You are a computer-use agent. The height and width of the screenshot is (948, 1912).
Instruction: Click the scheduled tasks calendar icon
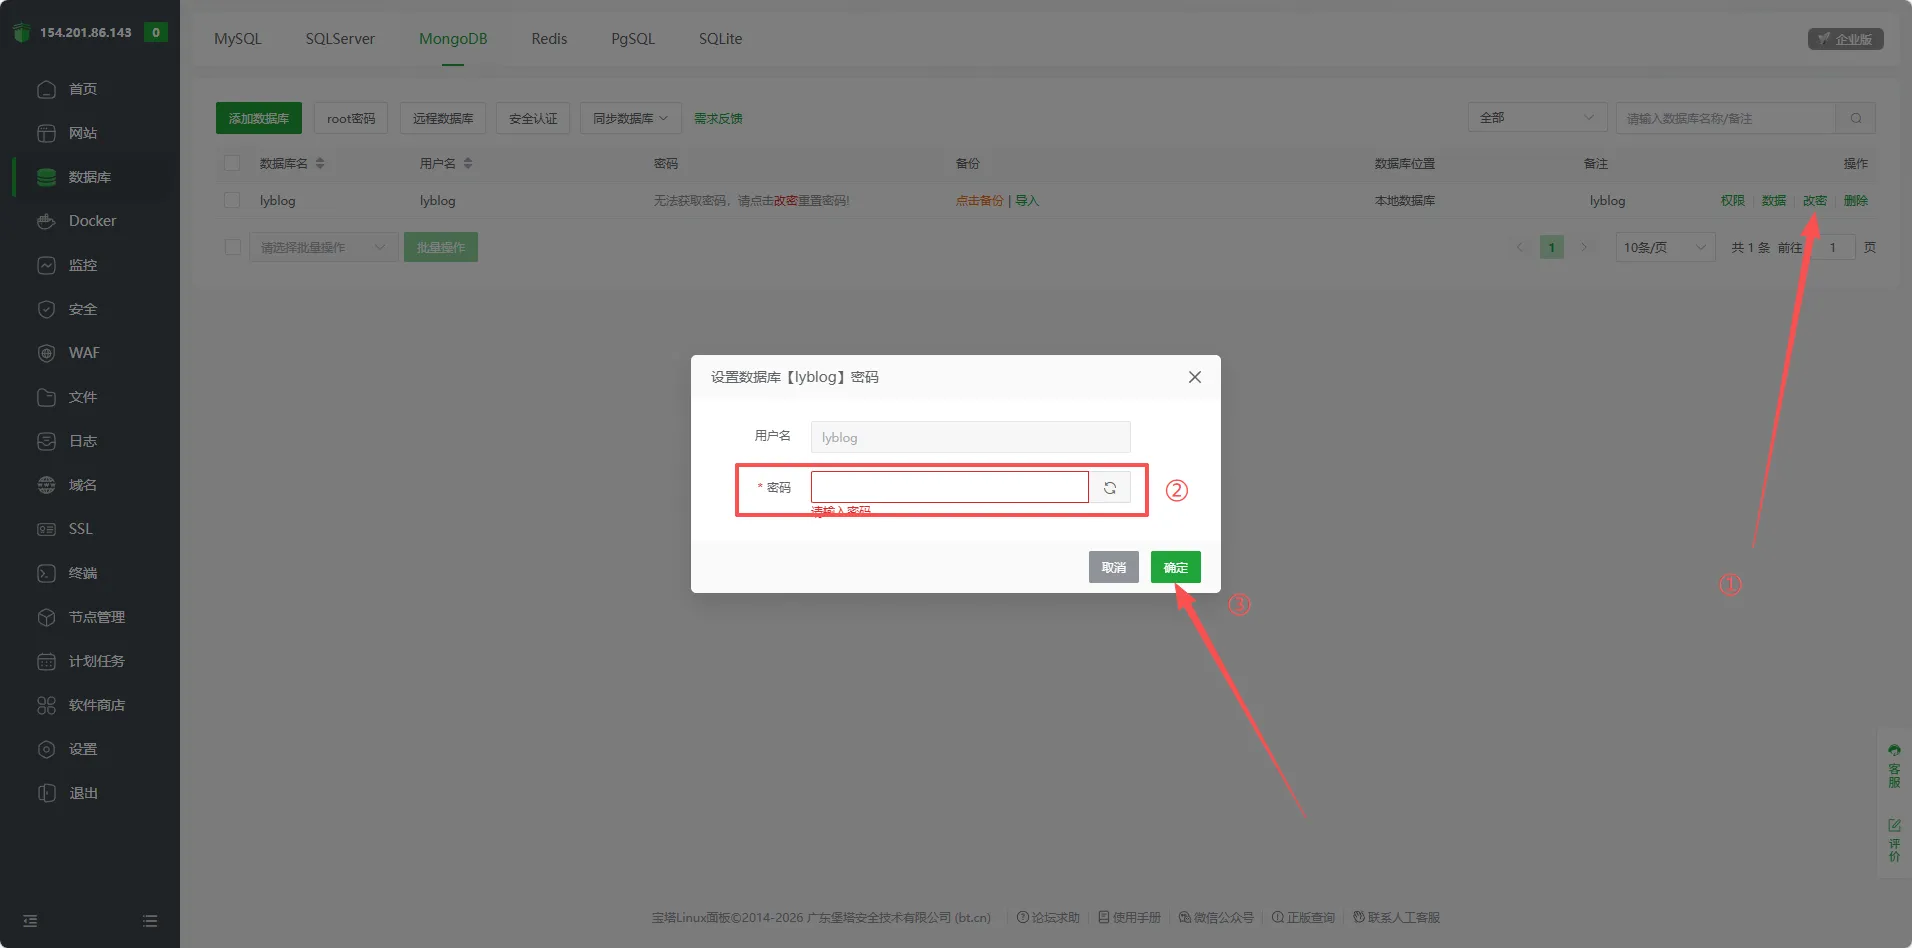click(x=46, y=661)
